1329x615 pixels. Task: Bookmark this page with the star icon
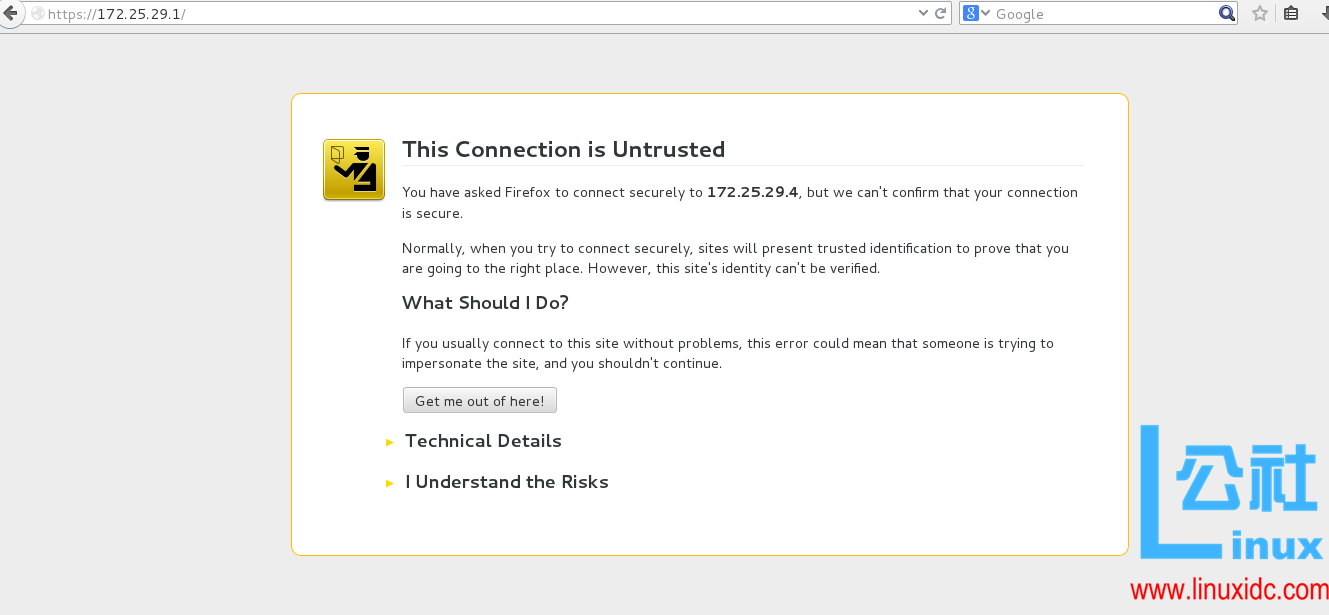click(1260, 14)
